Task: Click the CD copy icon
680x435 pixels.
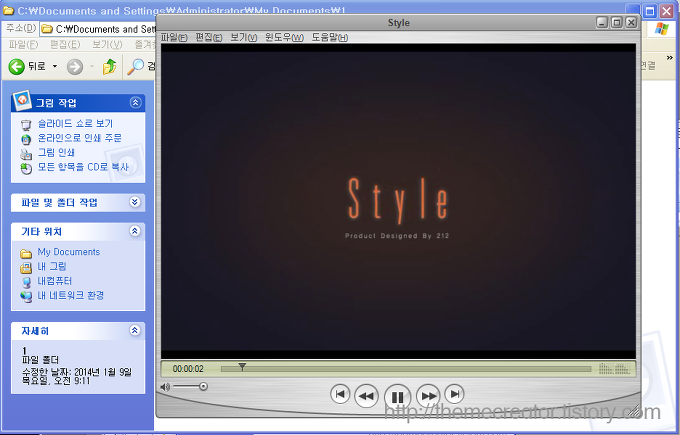Action: (26, 168)
